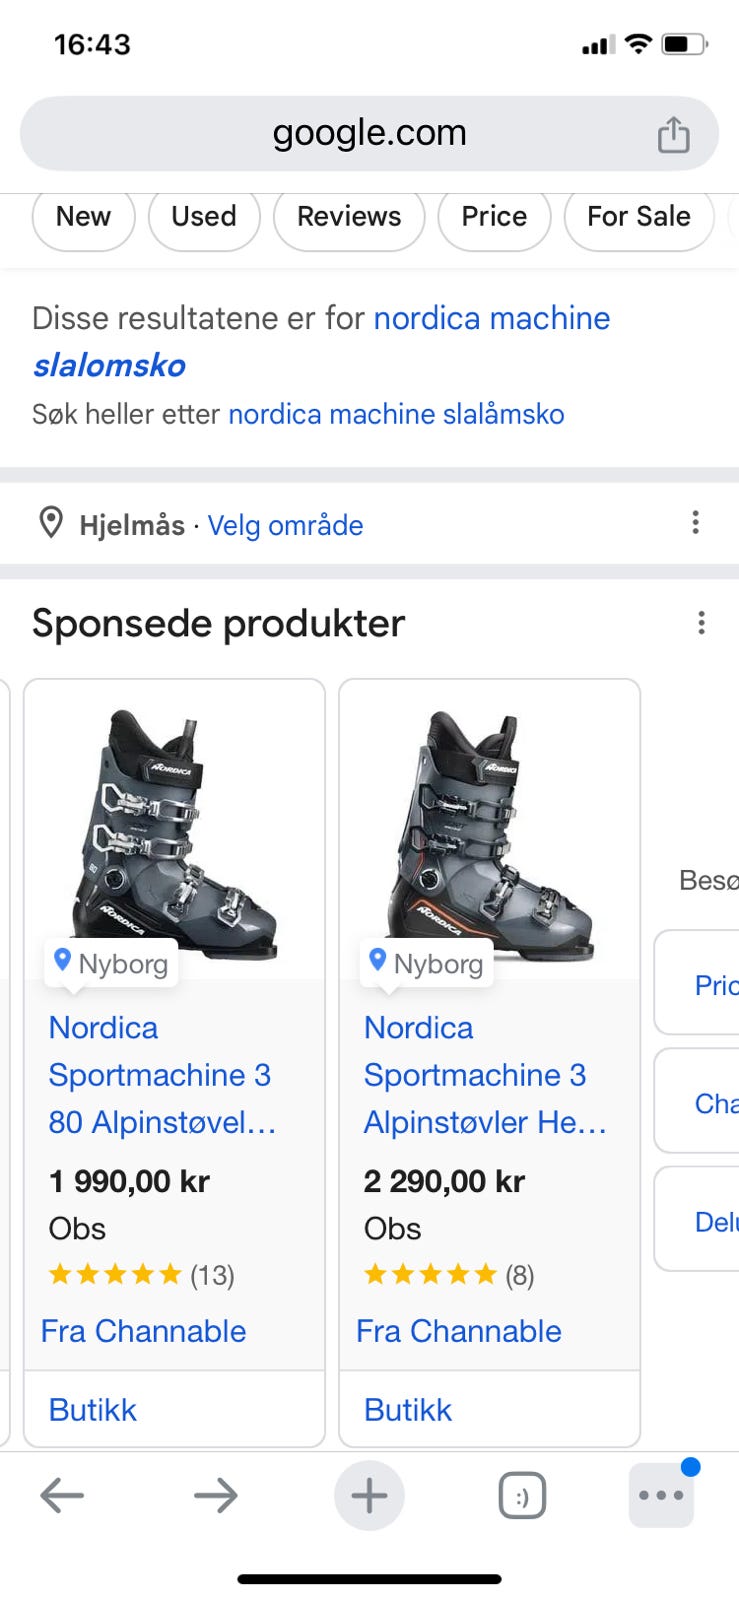The image size is (739, 1600).
Task: Open Sponsede produkter more options menu
Action: (x=701, y=623)
